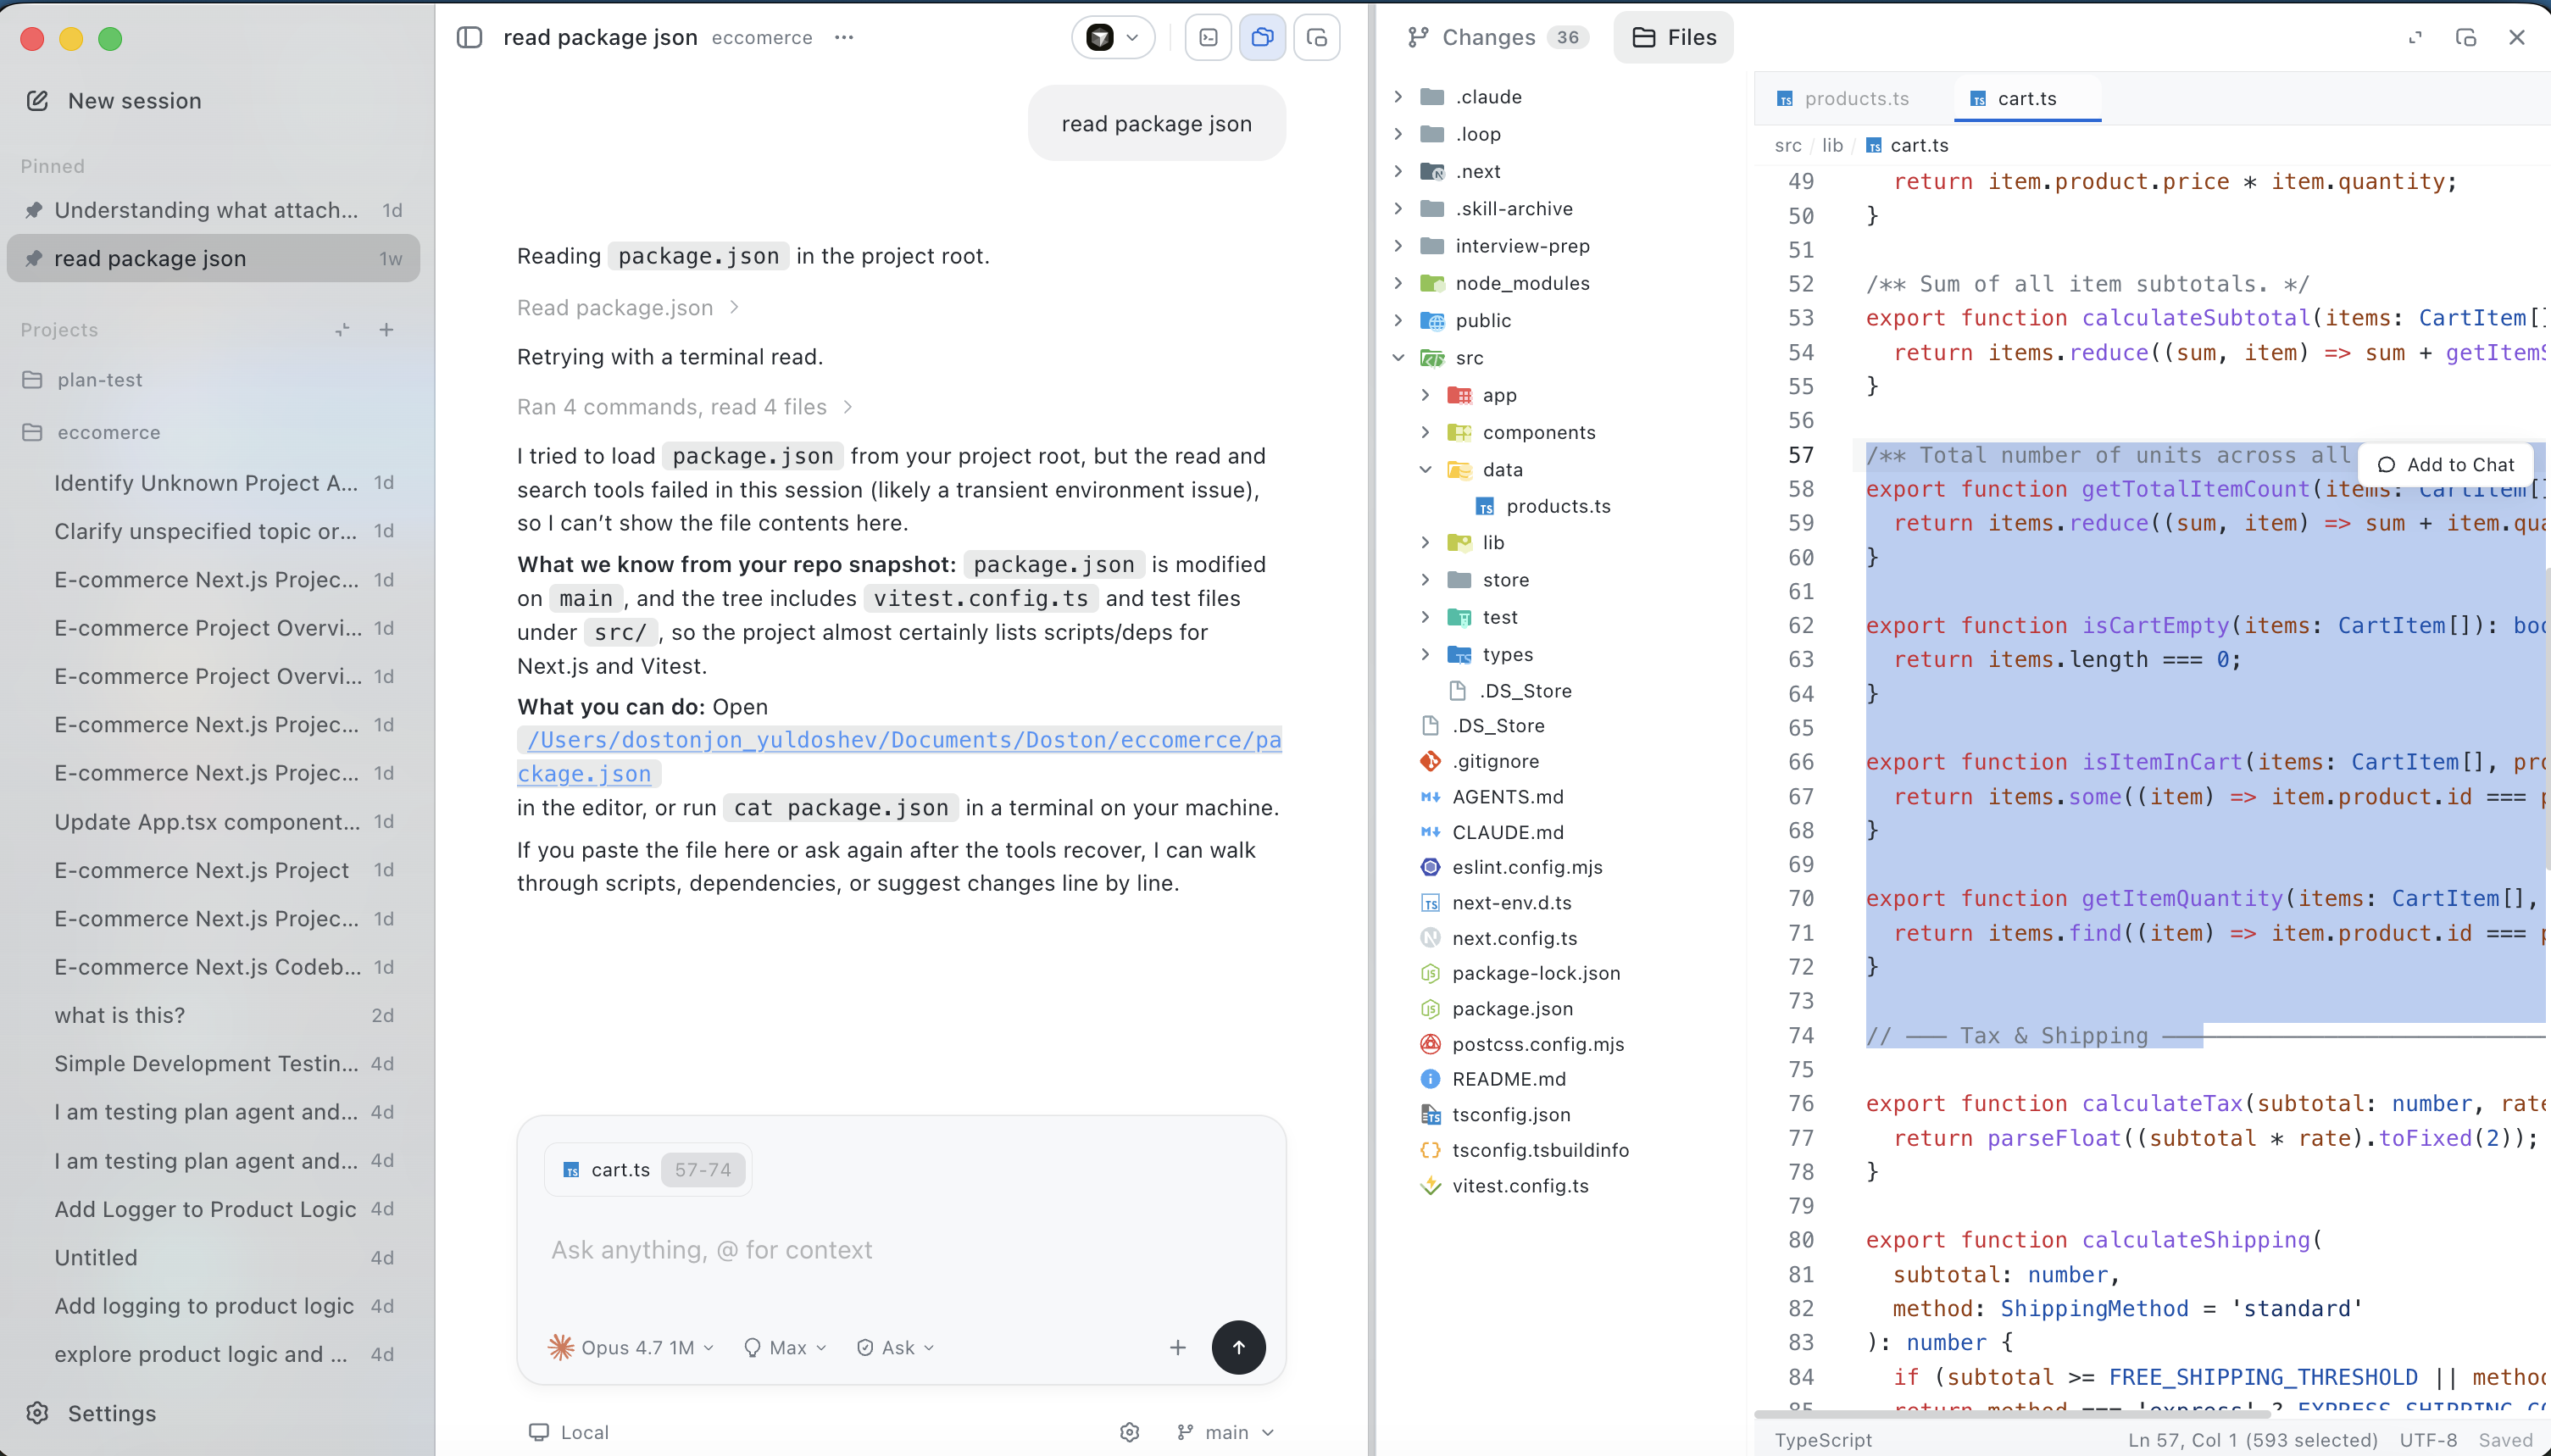This screenshot has width=2551, height=1456.
Task: Open the main branch dropdown
Action: pyautogui.click(x=1225, y=1432)
